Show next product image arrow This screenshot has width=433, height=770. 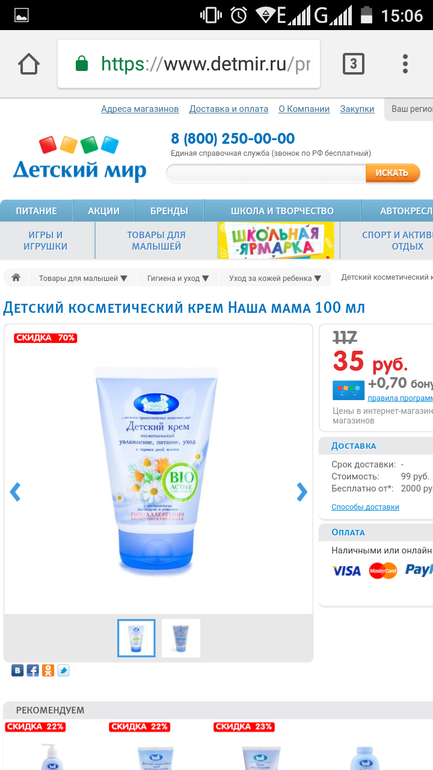(x=302, y=492)
